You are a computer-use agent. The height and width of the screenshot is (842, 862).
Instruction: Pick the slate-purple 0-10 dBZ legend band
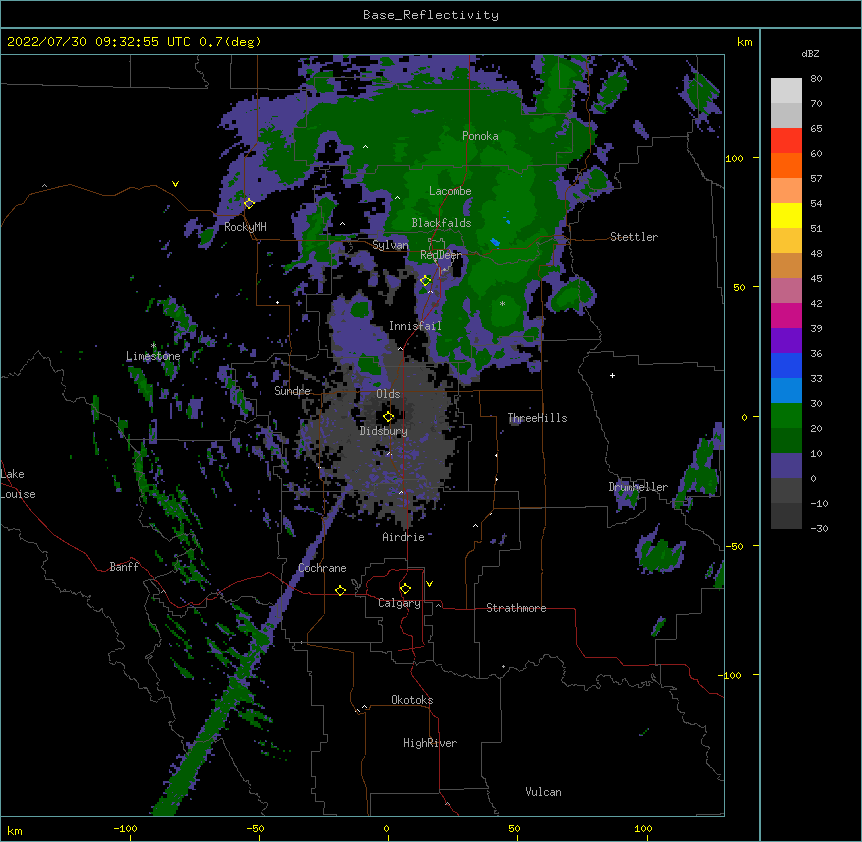pos(786,466)
